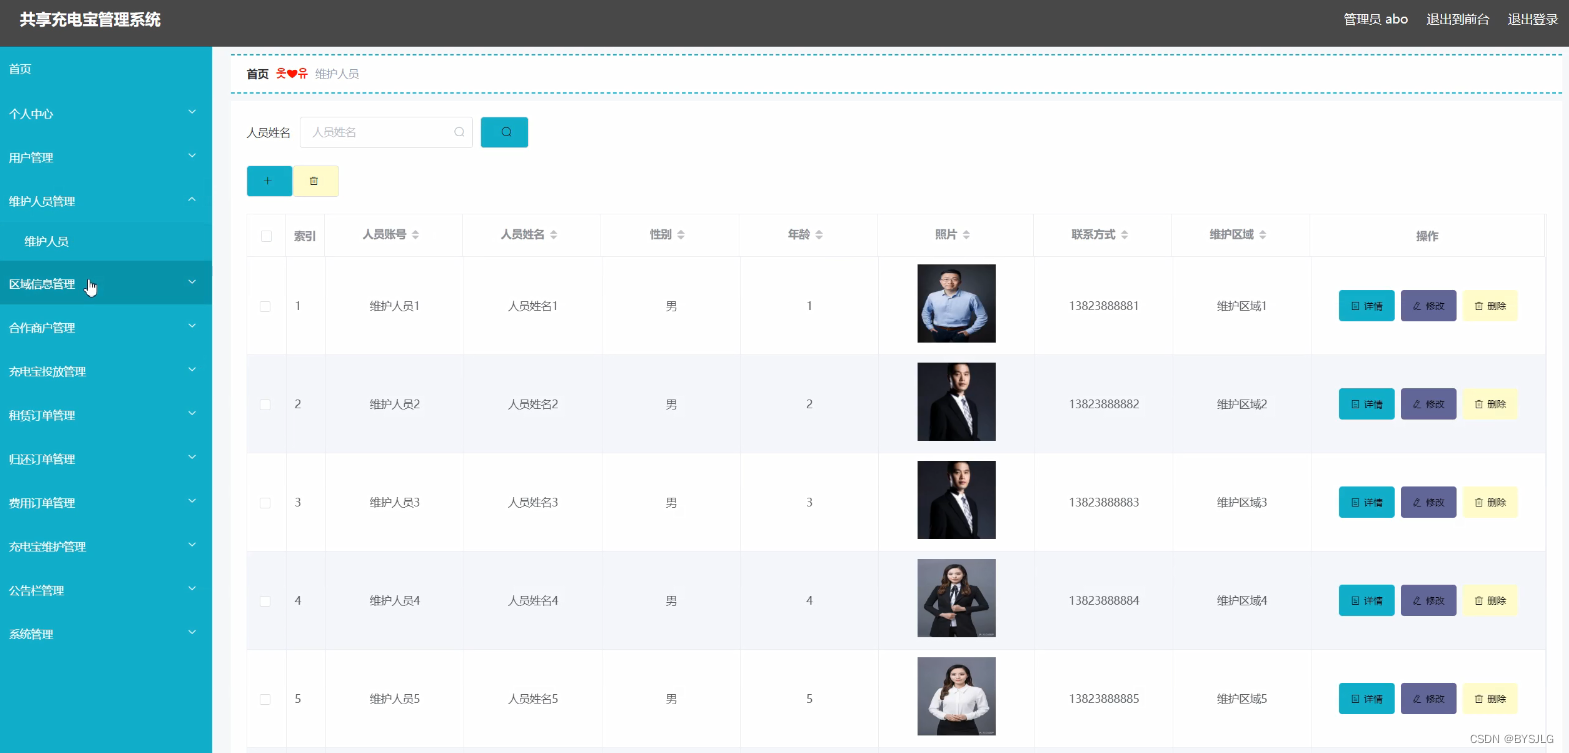Click 修改 for 维护人员1
This screenshot has height=753, width=1569.
coord(1428,306)
